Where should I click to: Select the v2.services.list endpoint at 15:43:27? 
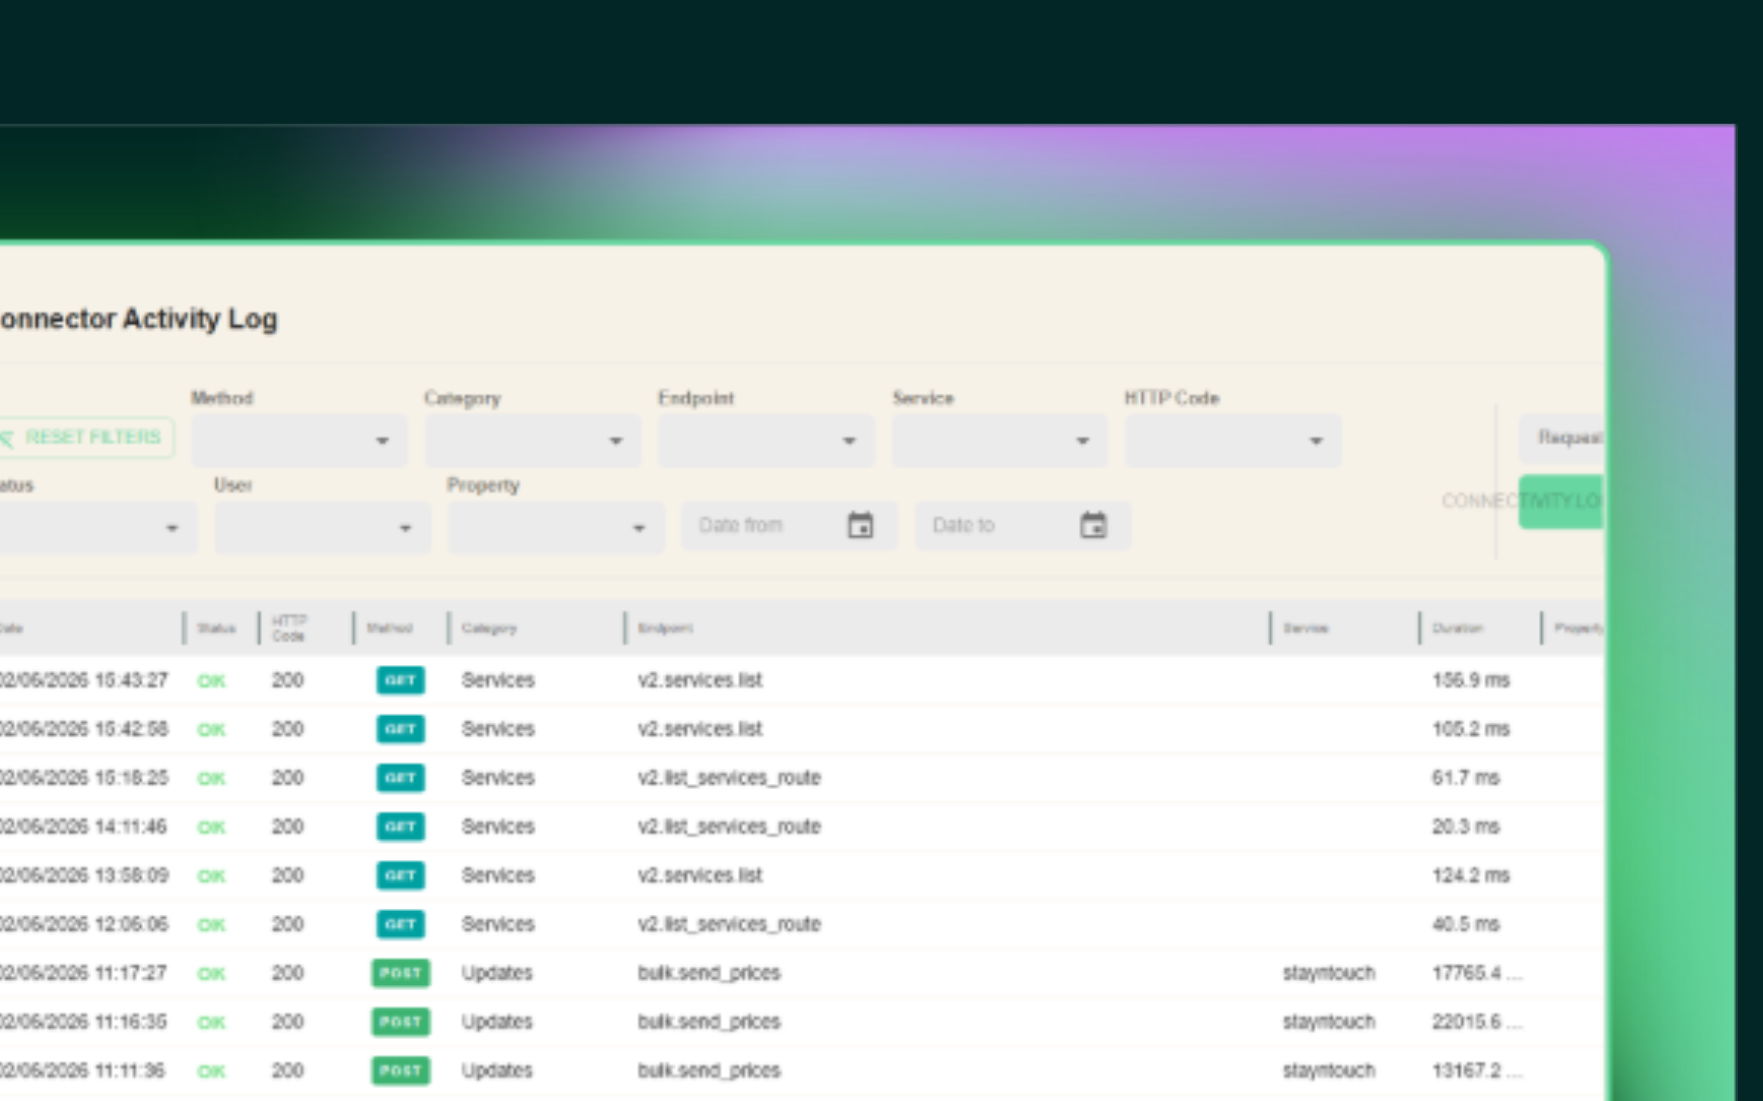pos(700,680)
